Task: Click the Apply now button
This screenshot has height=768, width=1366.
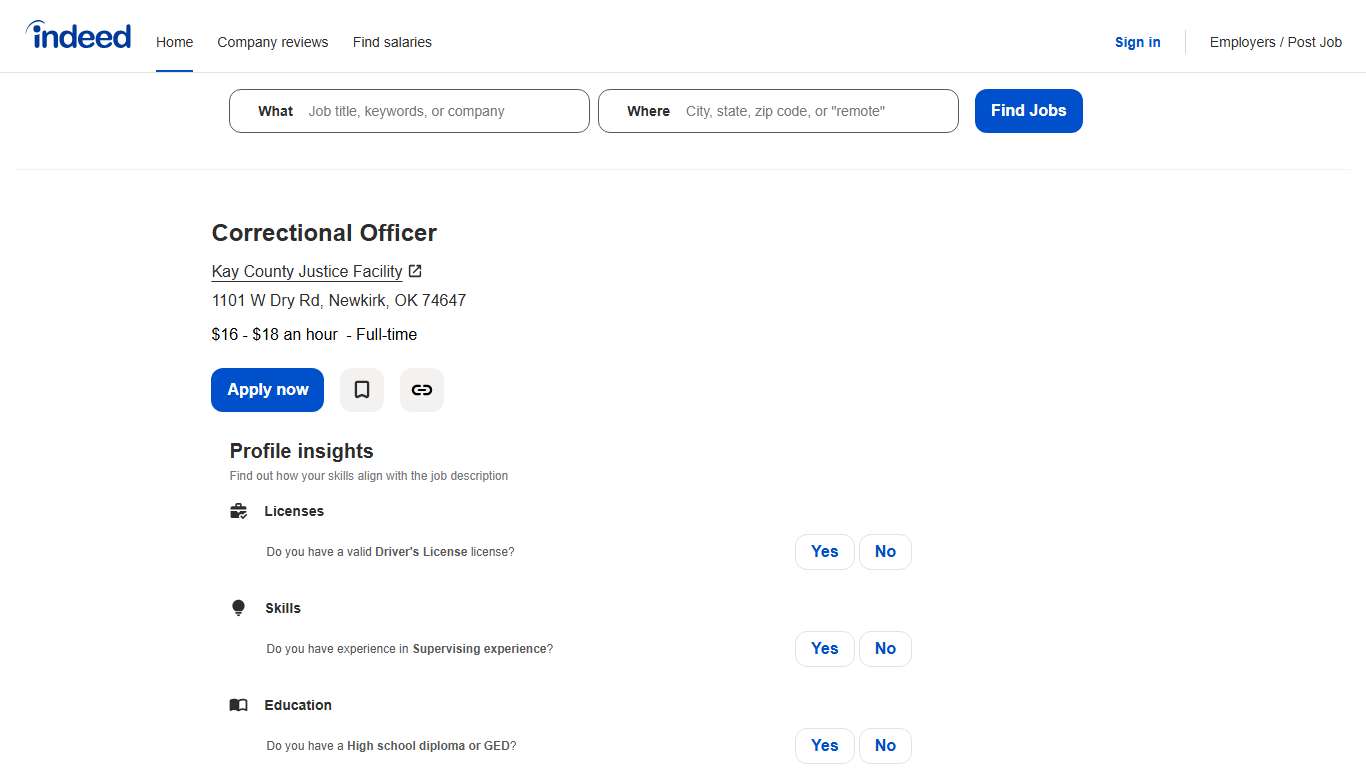Action: pyautogui.click(x=267, y=390)
